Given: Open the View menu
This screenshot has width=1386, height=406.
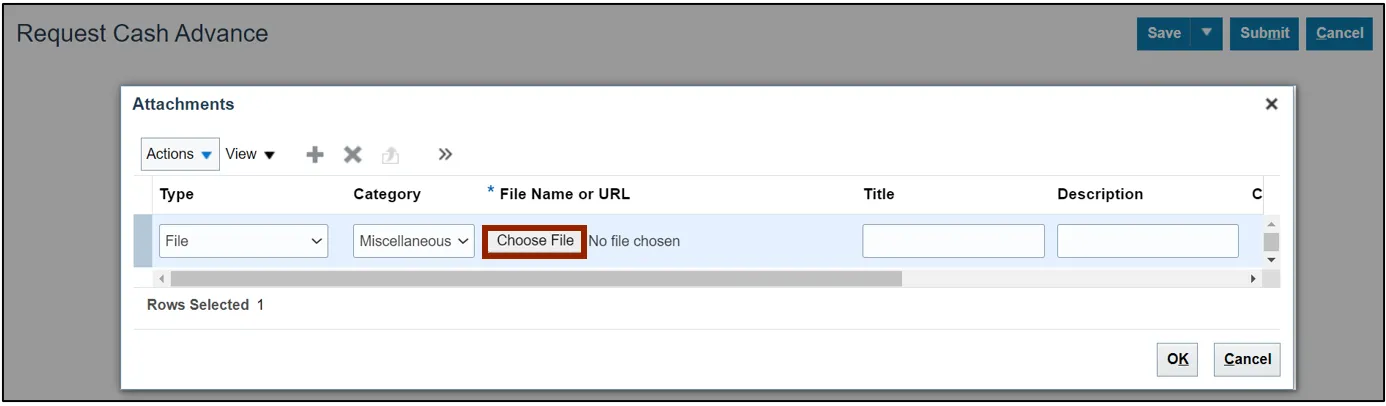Looking at the screenshot, I should click(x=249, y=154).
